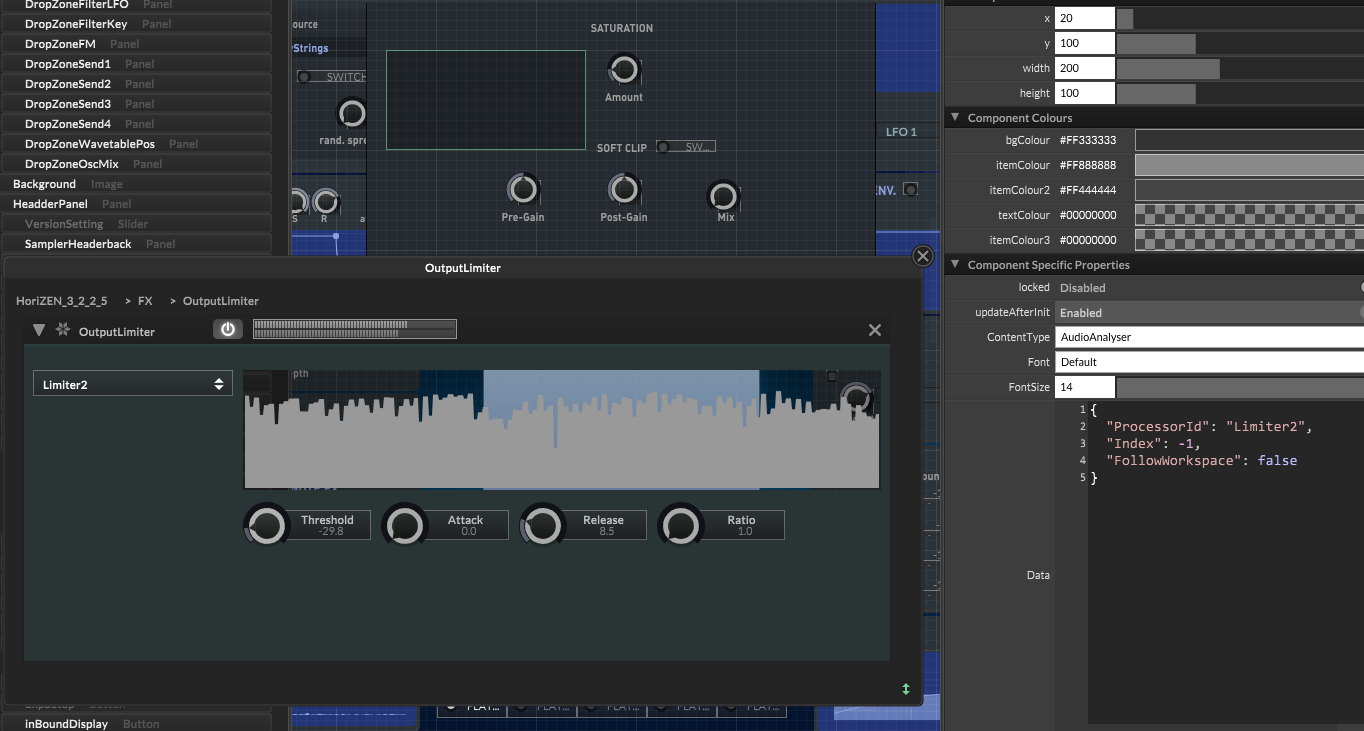Select the SamplerHeaderback panel component

136,244
